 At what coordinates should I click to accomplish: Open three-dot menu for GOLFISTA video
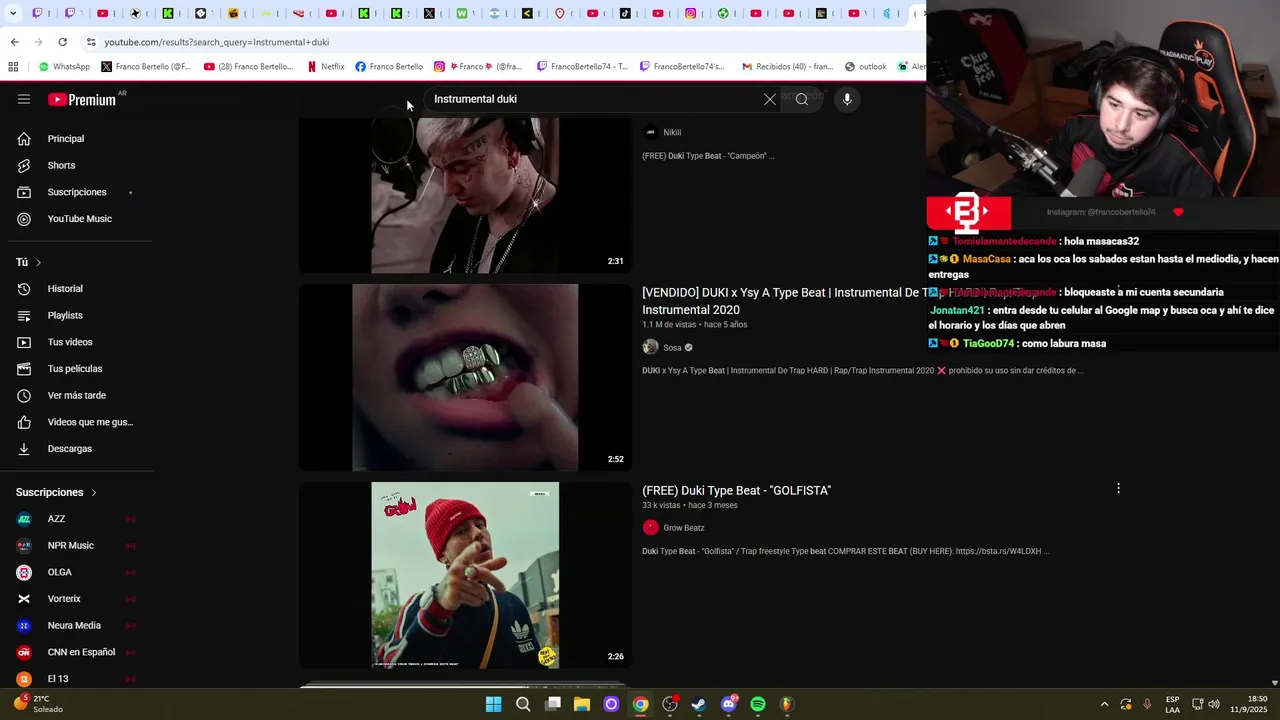1118,488
